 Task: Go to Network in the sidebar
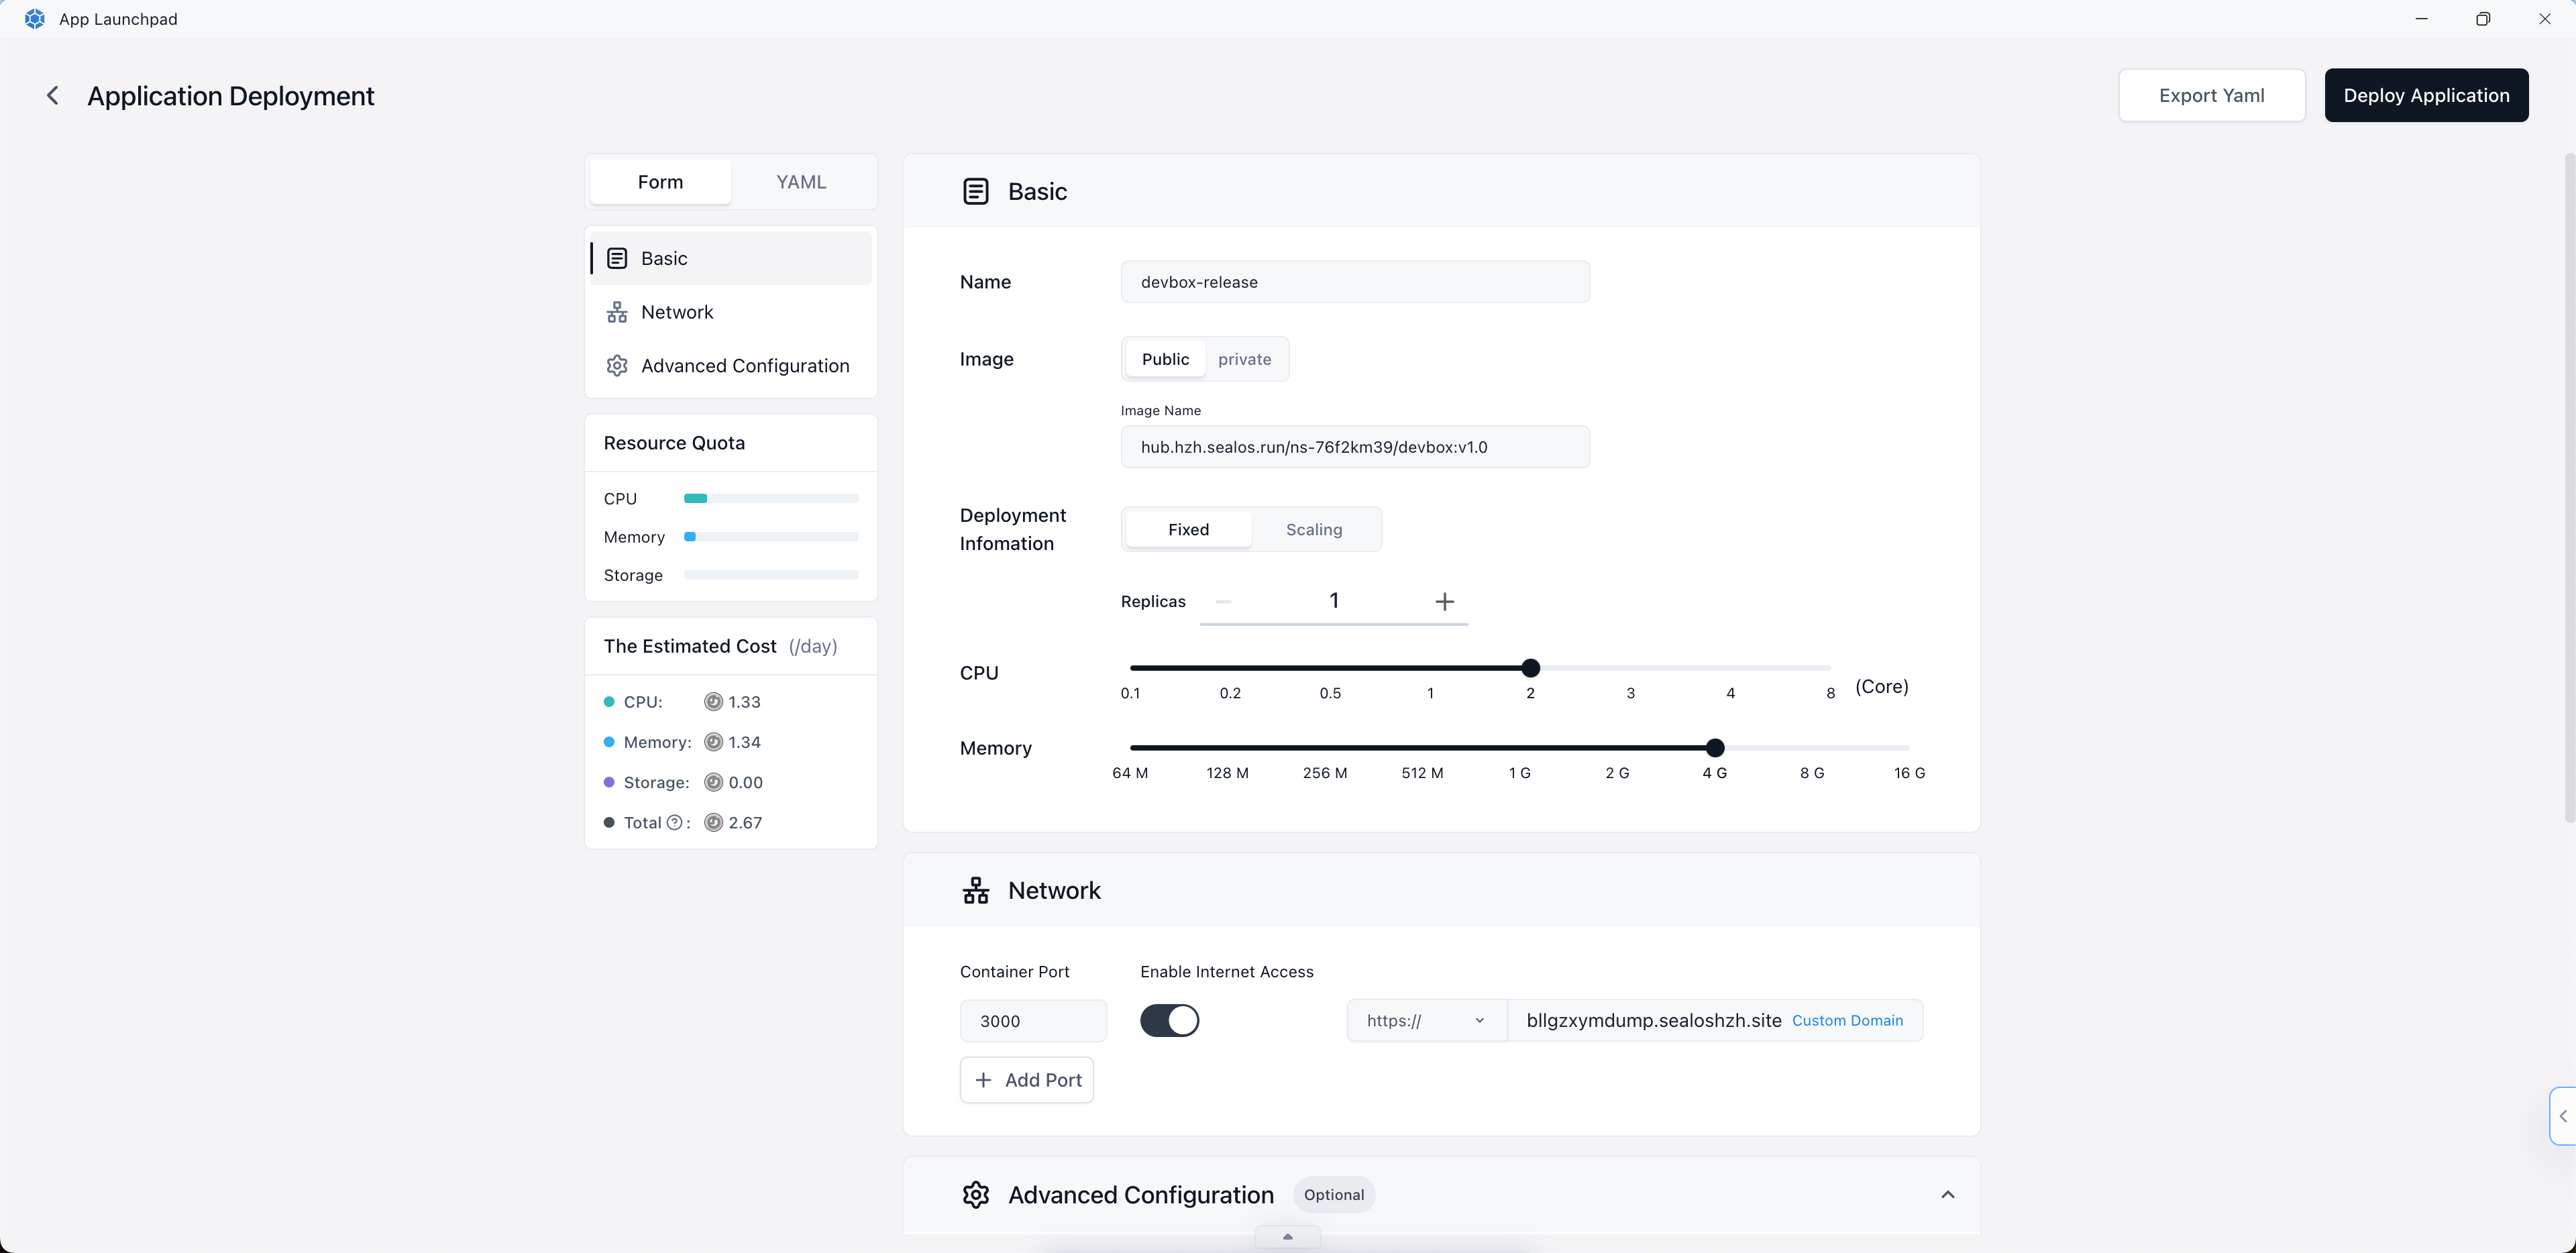point(677,312)
